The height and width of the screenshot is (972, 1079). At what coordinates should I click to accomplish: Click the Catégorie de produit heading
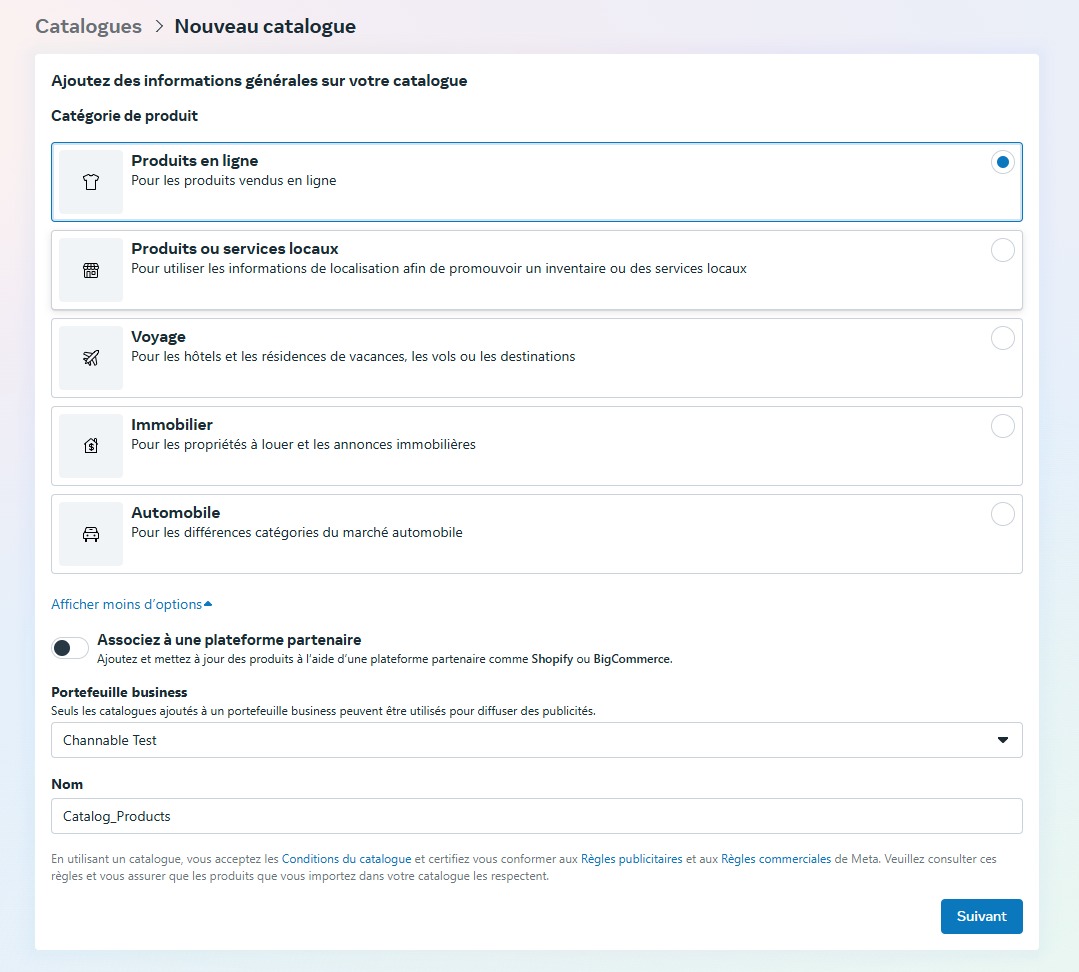[x=125, y=116]
